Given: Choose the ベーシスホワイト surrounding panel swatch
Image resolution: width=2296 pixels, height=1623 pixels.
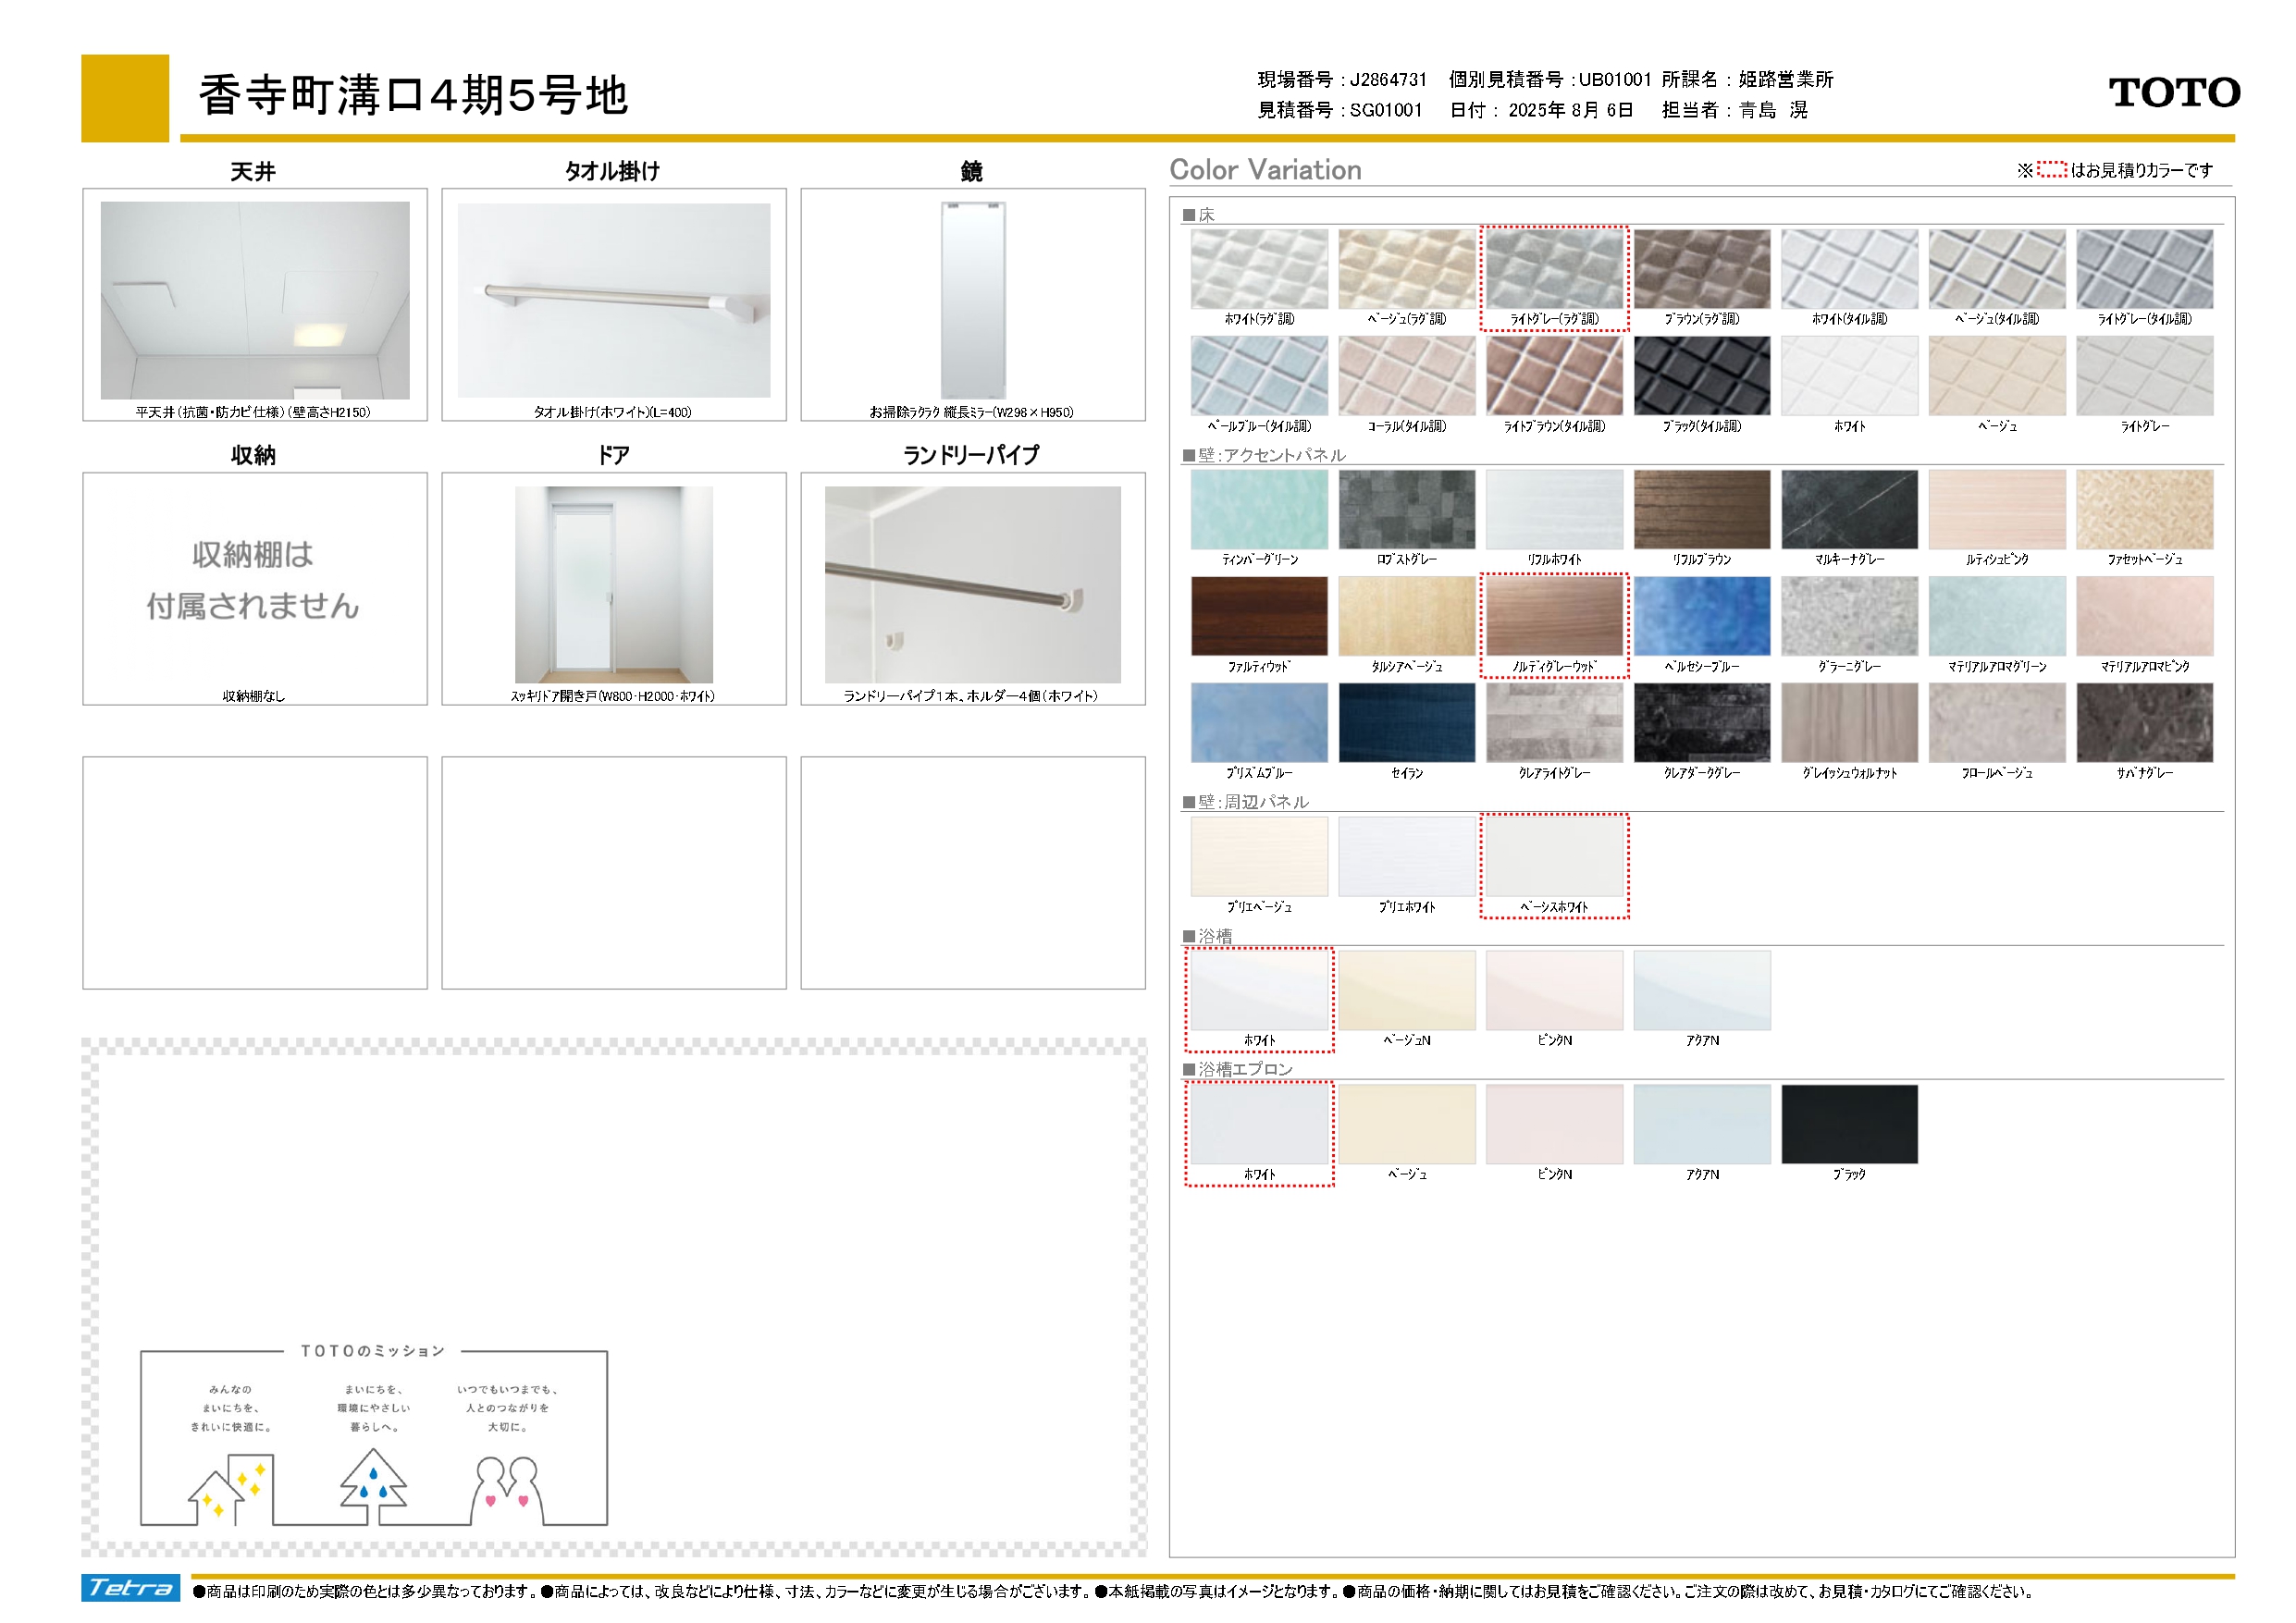Looking at the screenshot, I should [x=1554, y=857].
